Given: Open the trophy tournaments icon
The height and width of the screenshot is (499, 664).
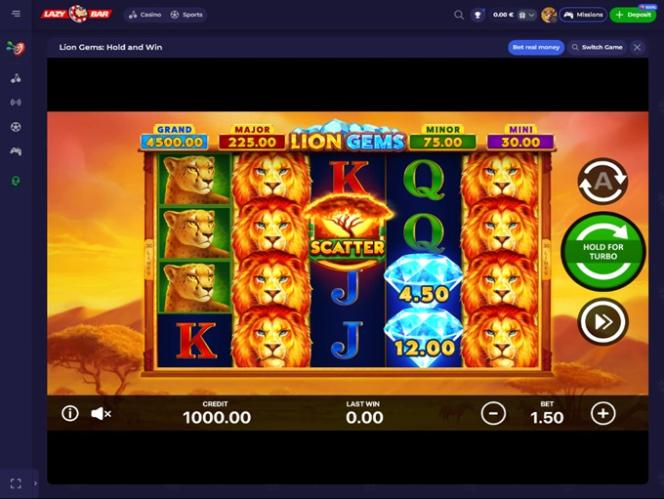Looking at the screenshot, I should 477,15.
